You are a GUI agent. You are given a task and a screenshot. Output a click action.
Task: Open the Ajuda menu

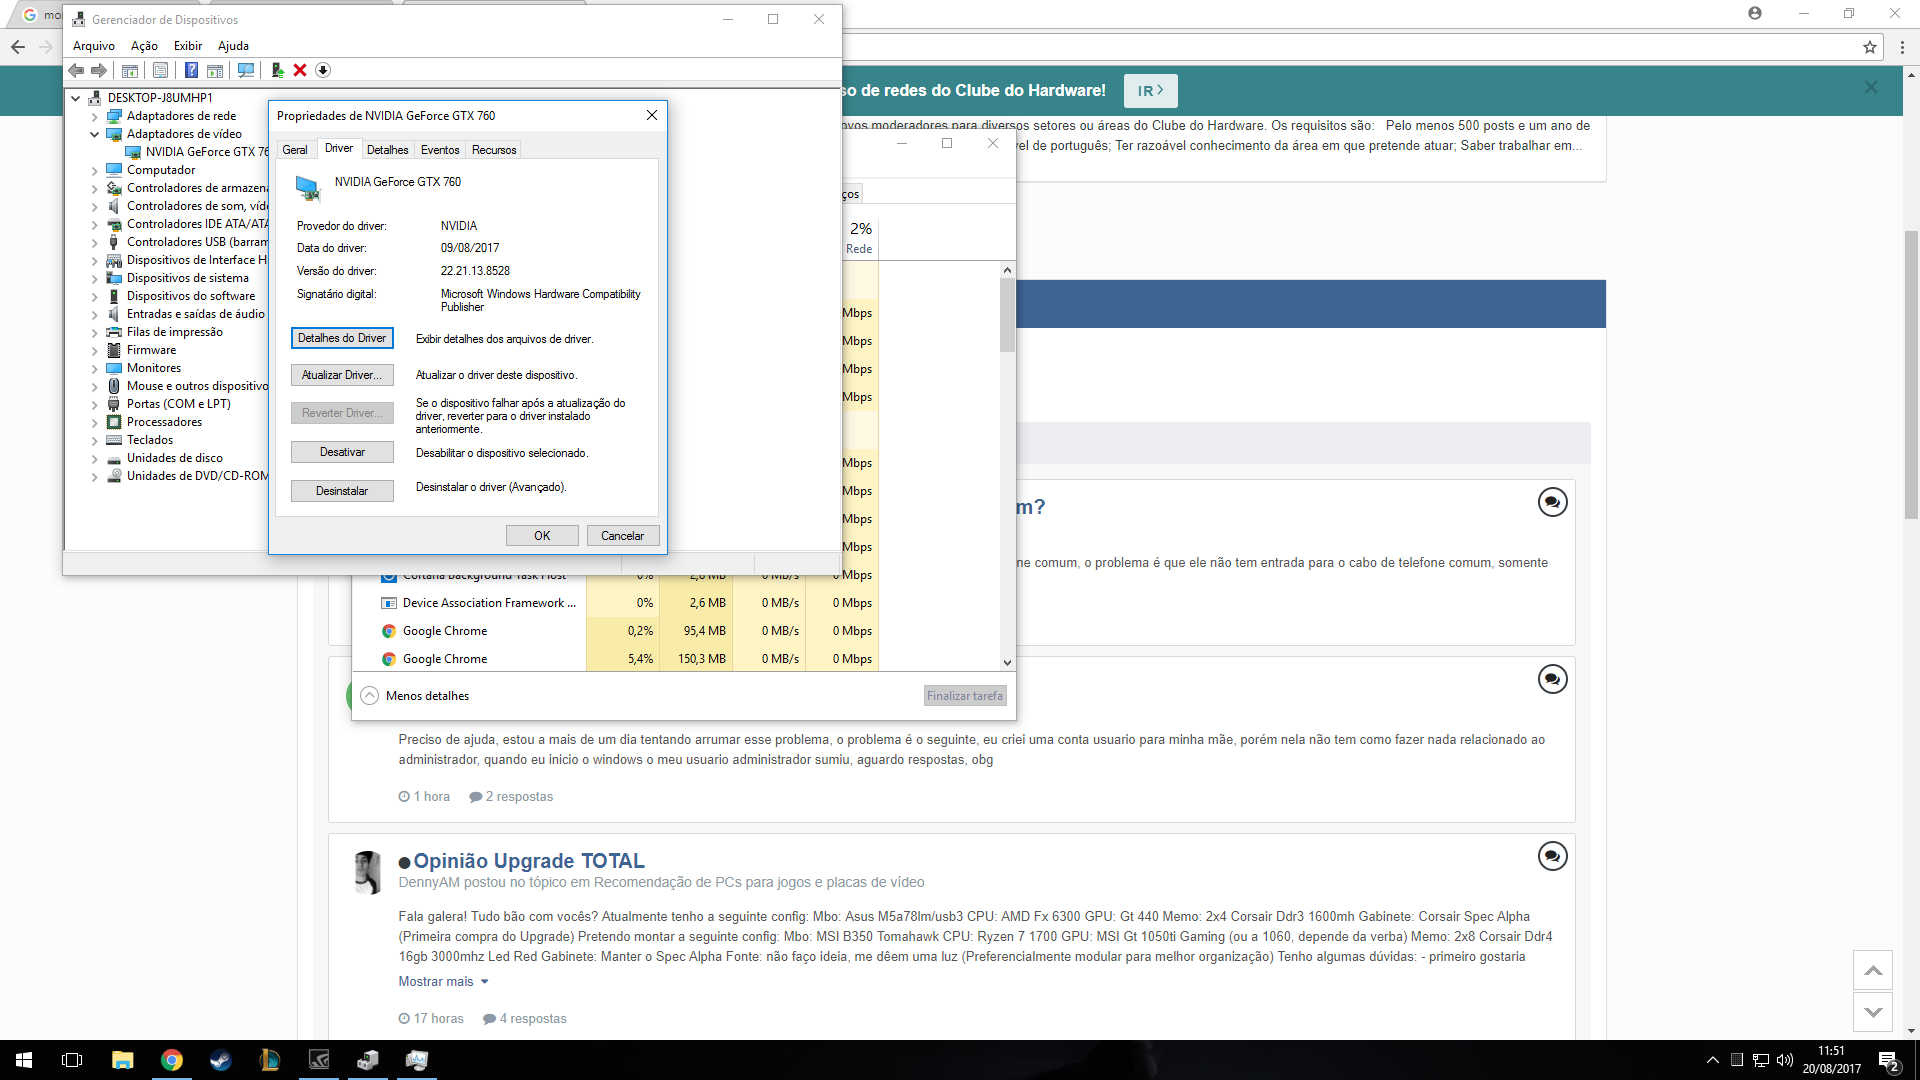(233, 46)
